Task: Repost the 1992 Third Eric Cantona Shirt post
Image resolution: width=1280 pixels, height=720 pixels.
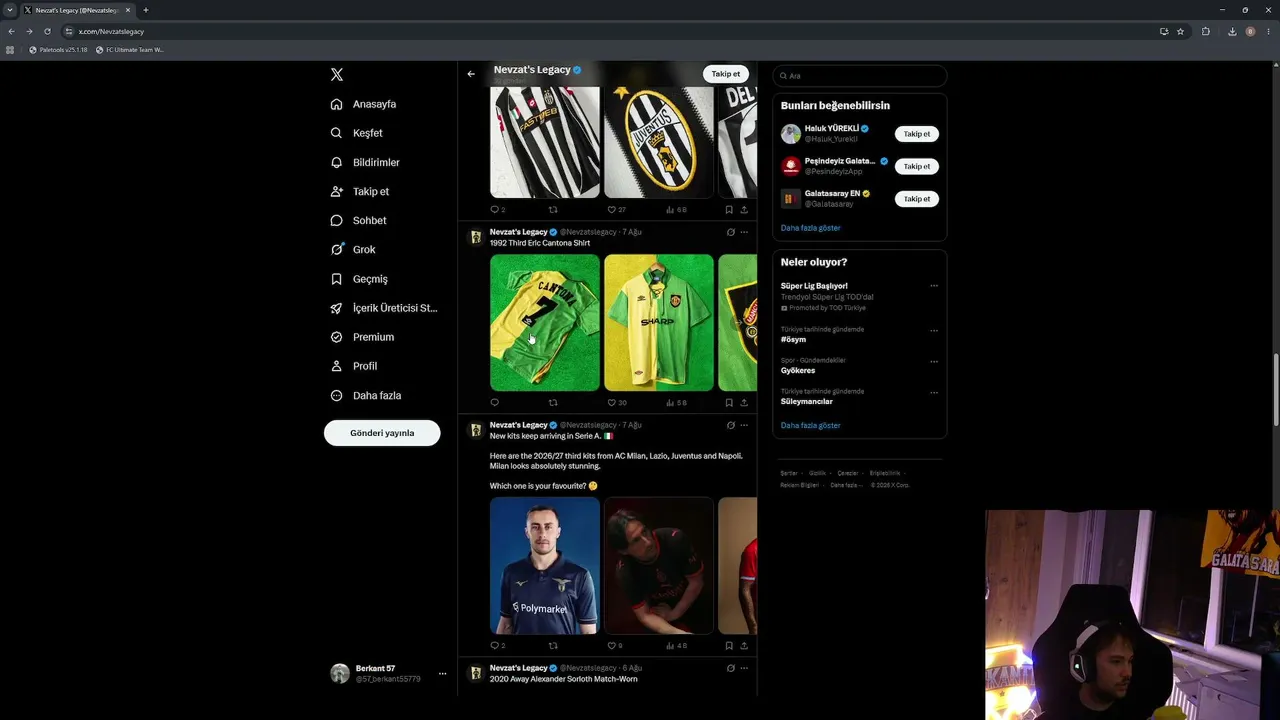Action: point(553,403)
